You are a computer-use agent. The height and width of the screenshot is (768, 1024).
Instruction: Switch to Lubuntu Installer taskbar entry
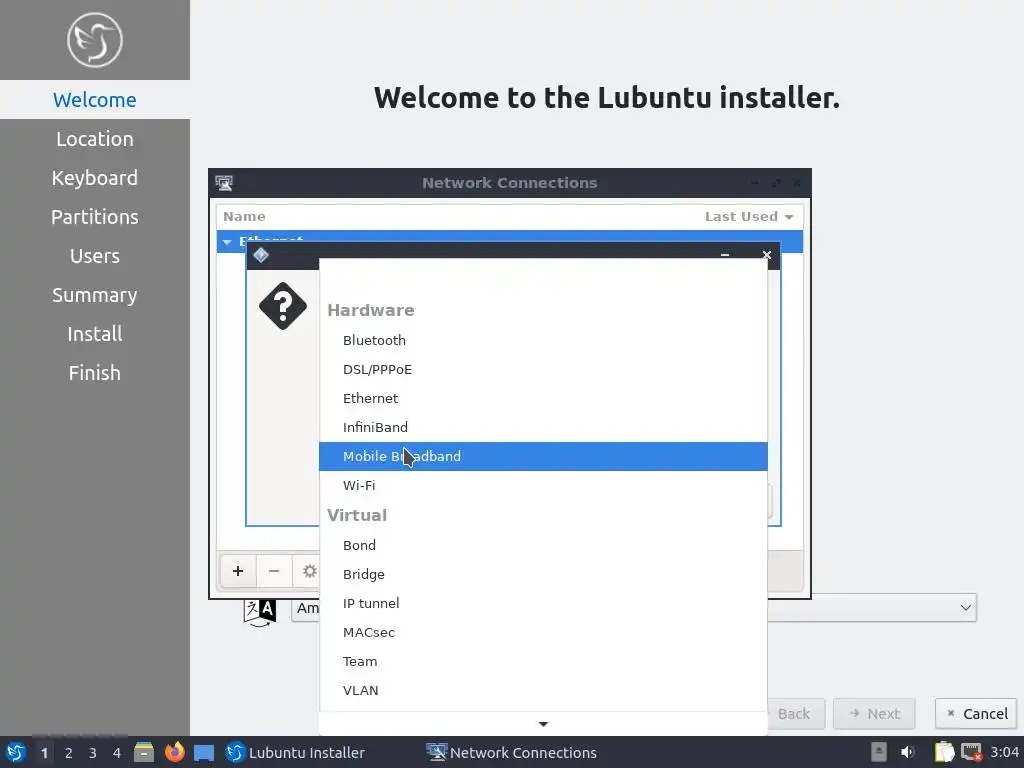tap(295, 752)
